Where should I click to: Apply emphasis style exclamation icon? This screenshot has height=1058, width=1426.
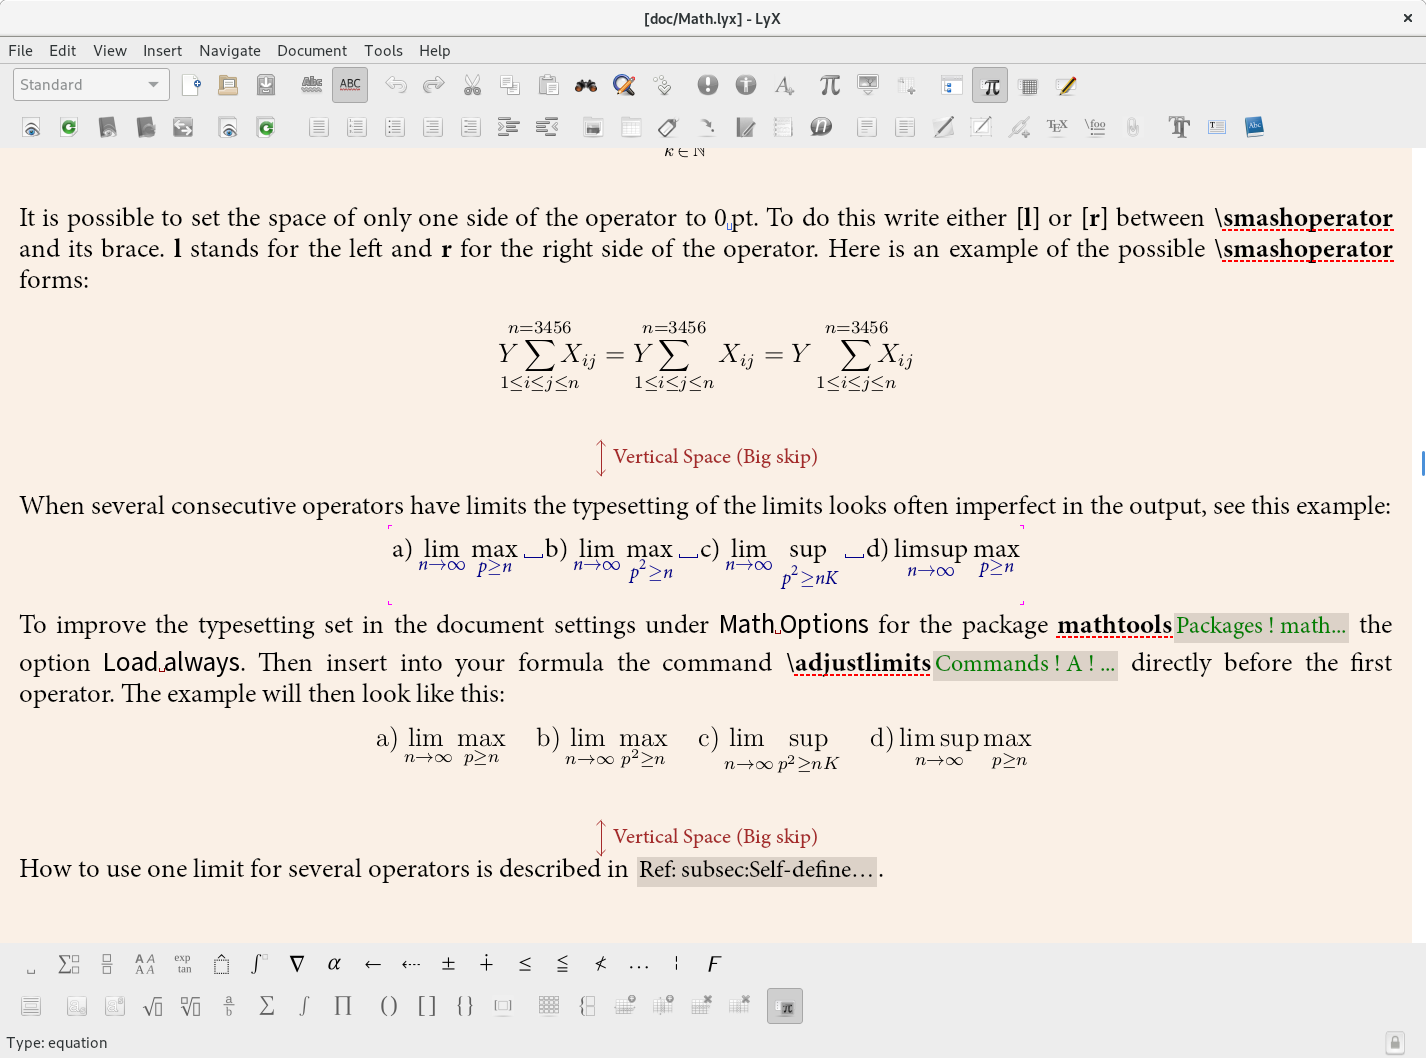[708, 86]
